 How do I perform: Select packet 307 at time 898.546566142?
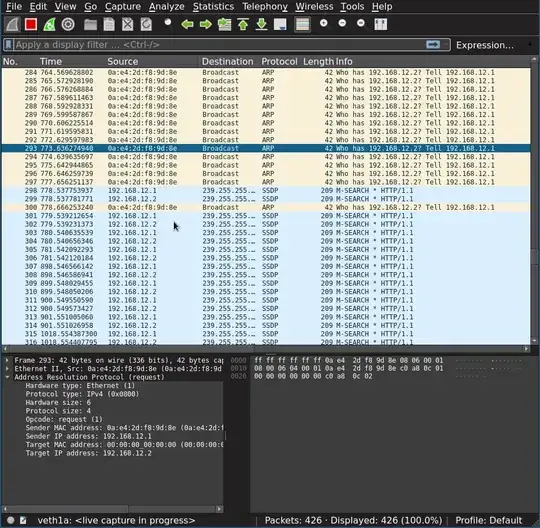pyautogui.click(x=266, y=266)
